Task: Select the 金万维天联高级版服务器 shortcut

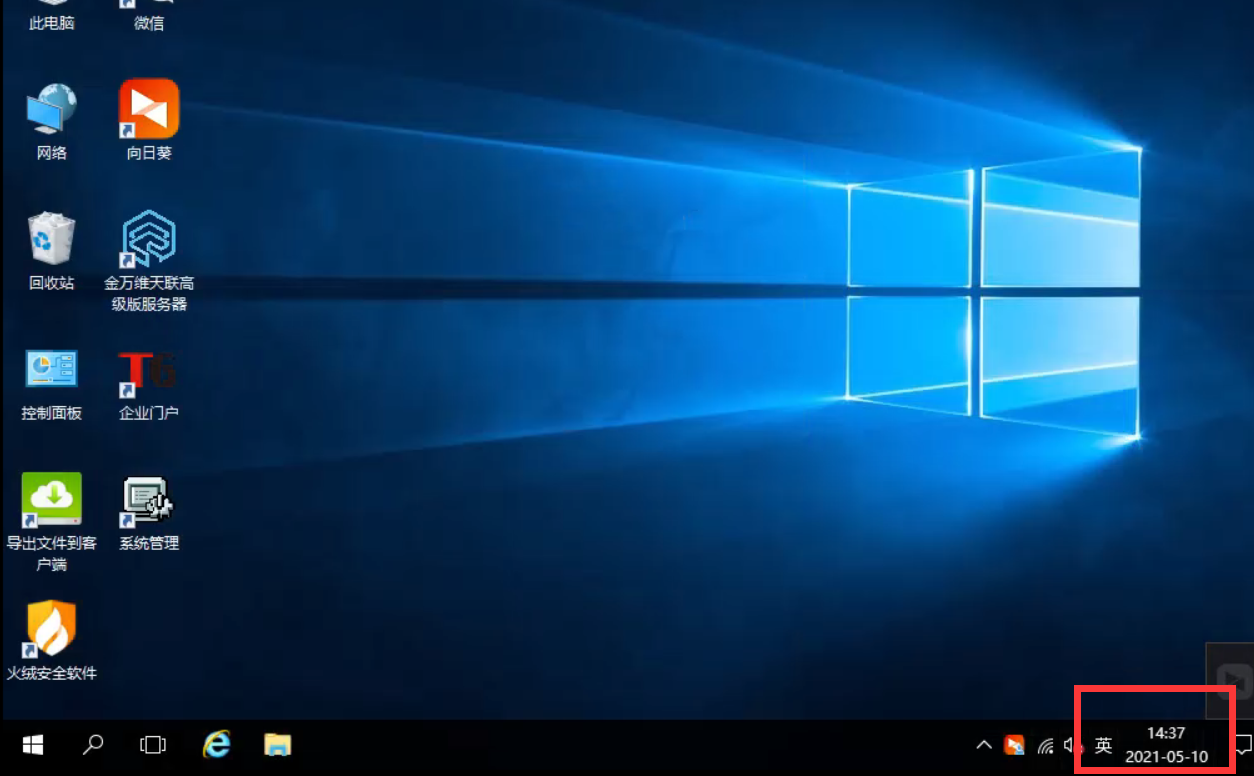Action: [x=149, y=262]
